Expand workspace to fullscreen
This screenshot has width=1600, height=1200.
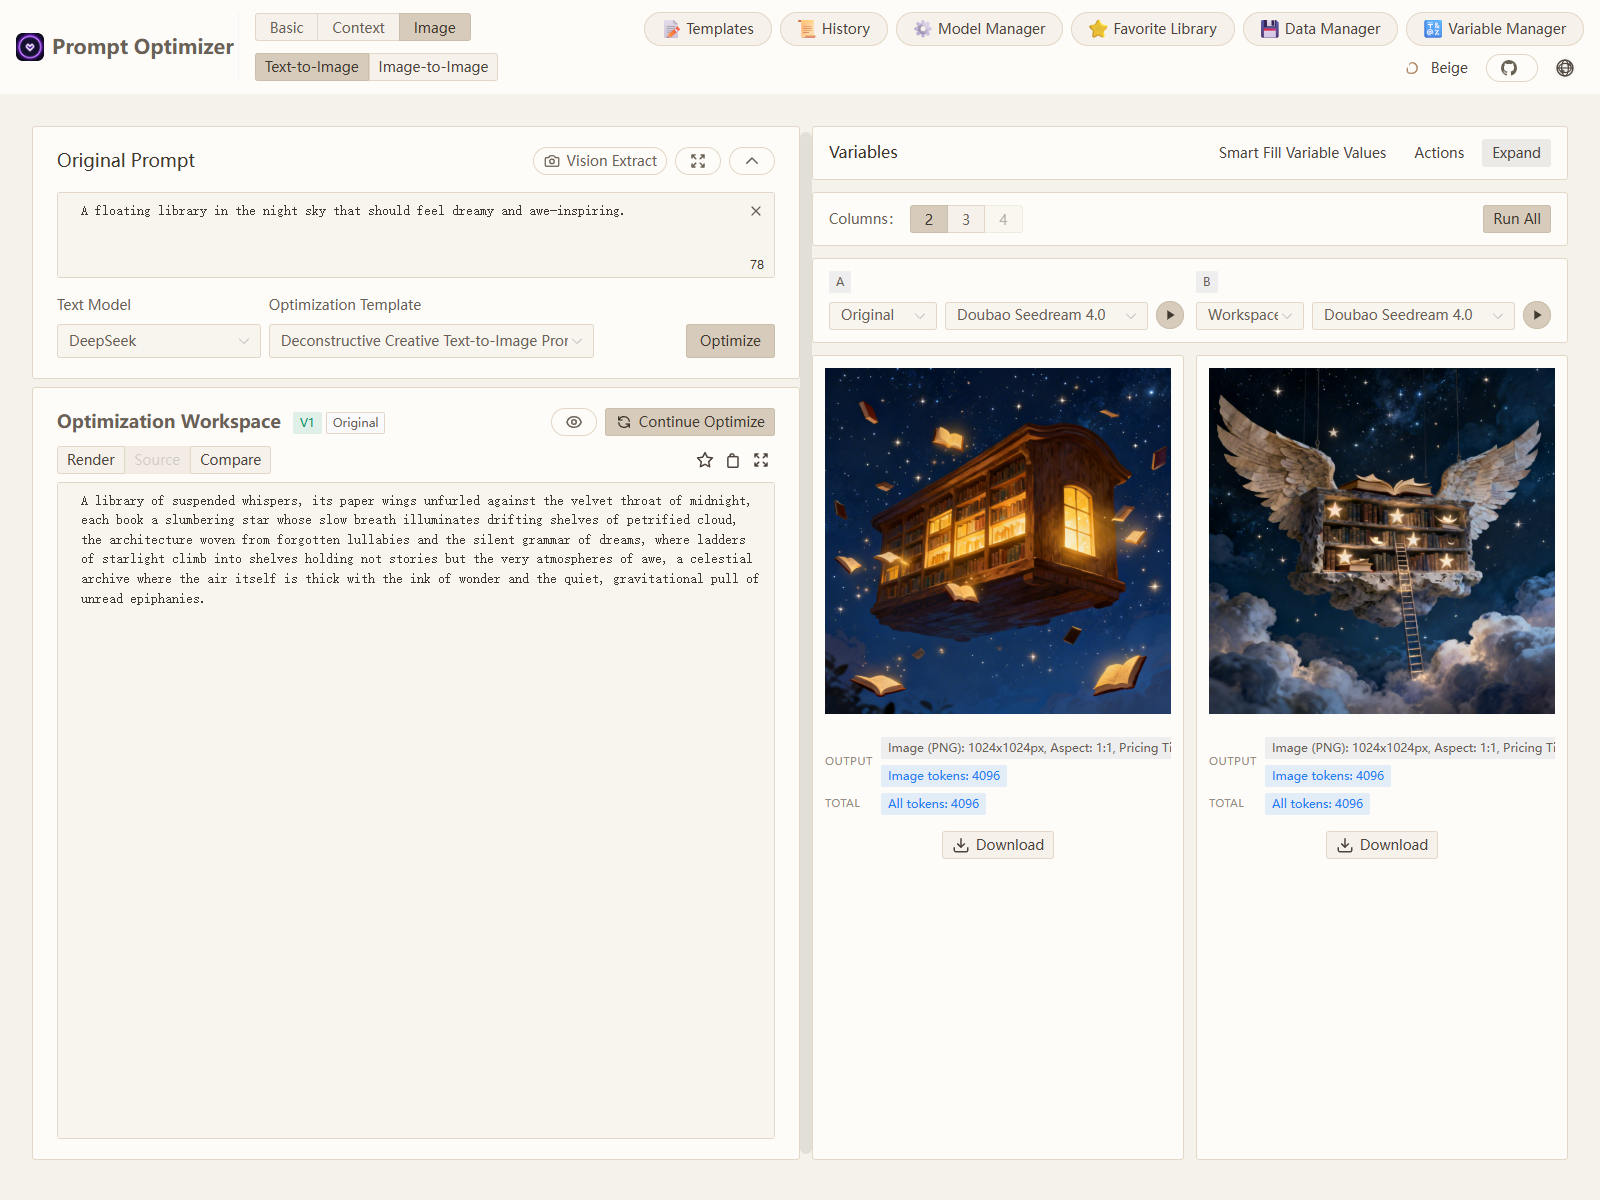761,460
